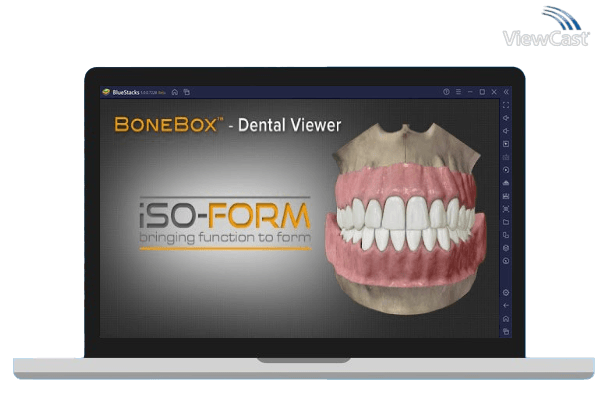Click the round icon below the cube icon

[506, 261]
